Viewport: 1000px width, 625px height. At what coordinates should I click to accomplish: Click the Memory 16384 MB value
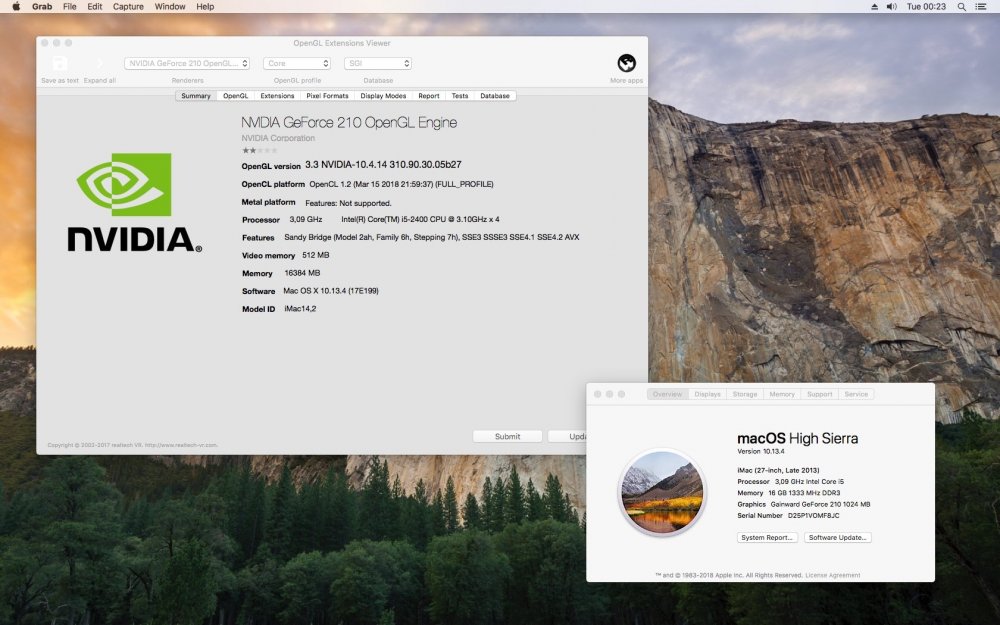tap(302, 273)
